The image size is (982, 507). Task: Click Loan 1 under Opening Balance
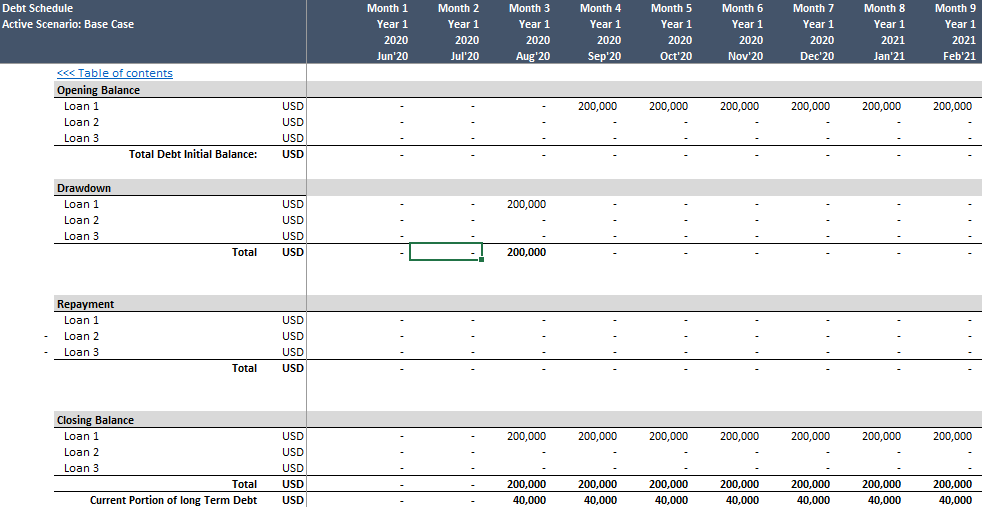(x=81, y=106)
